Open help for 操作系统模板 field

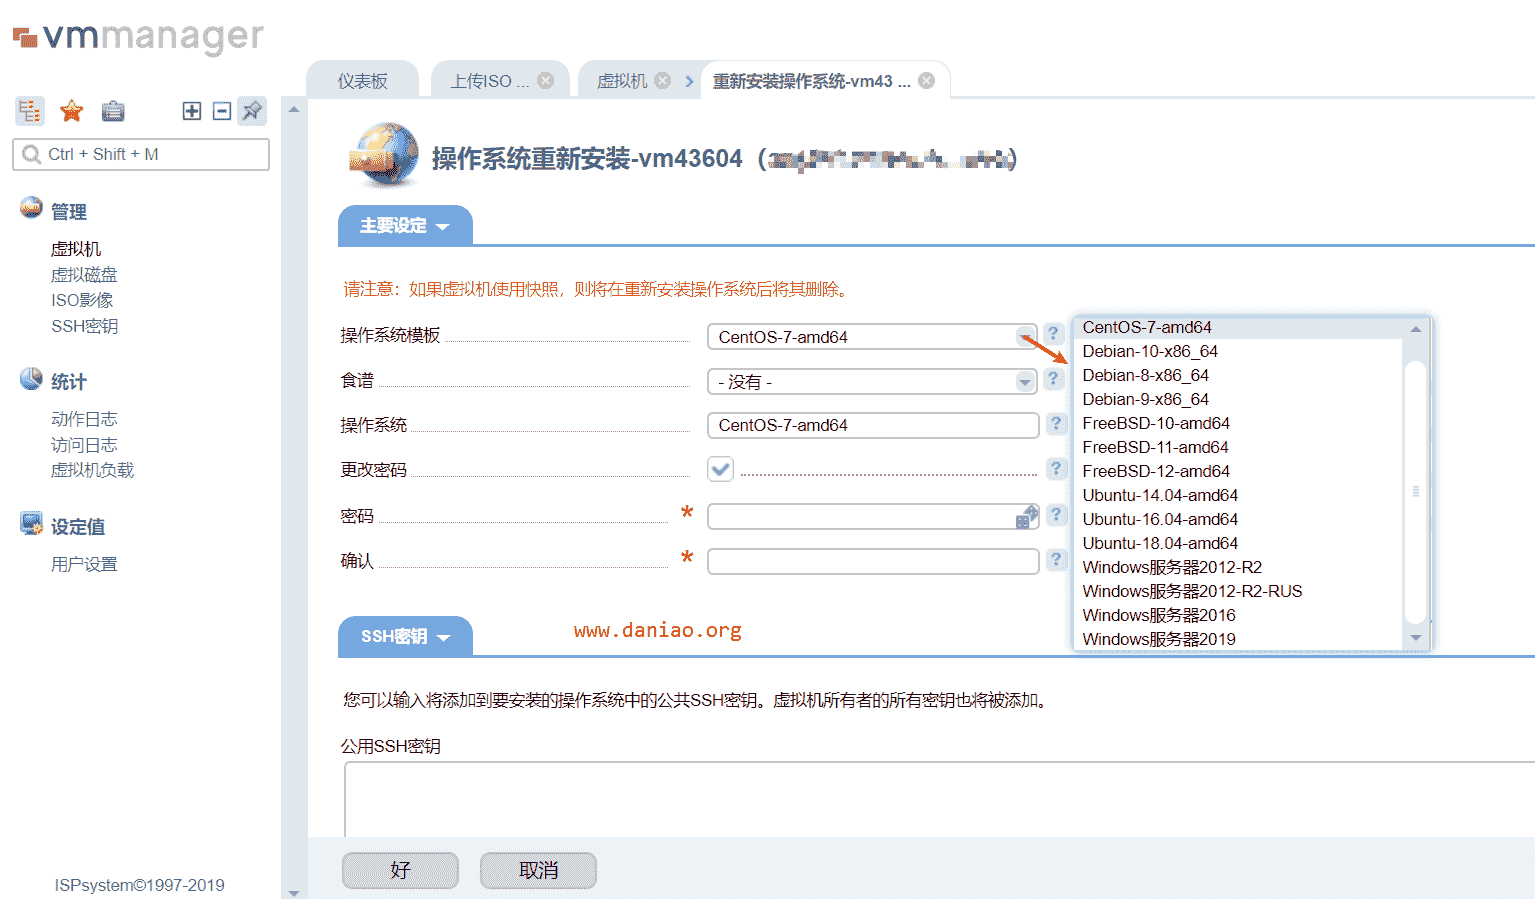click(1053, 334)
